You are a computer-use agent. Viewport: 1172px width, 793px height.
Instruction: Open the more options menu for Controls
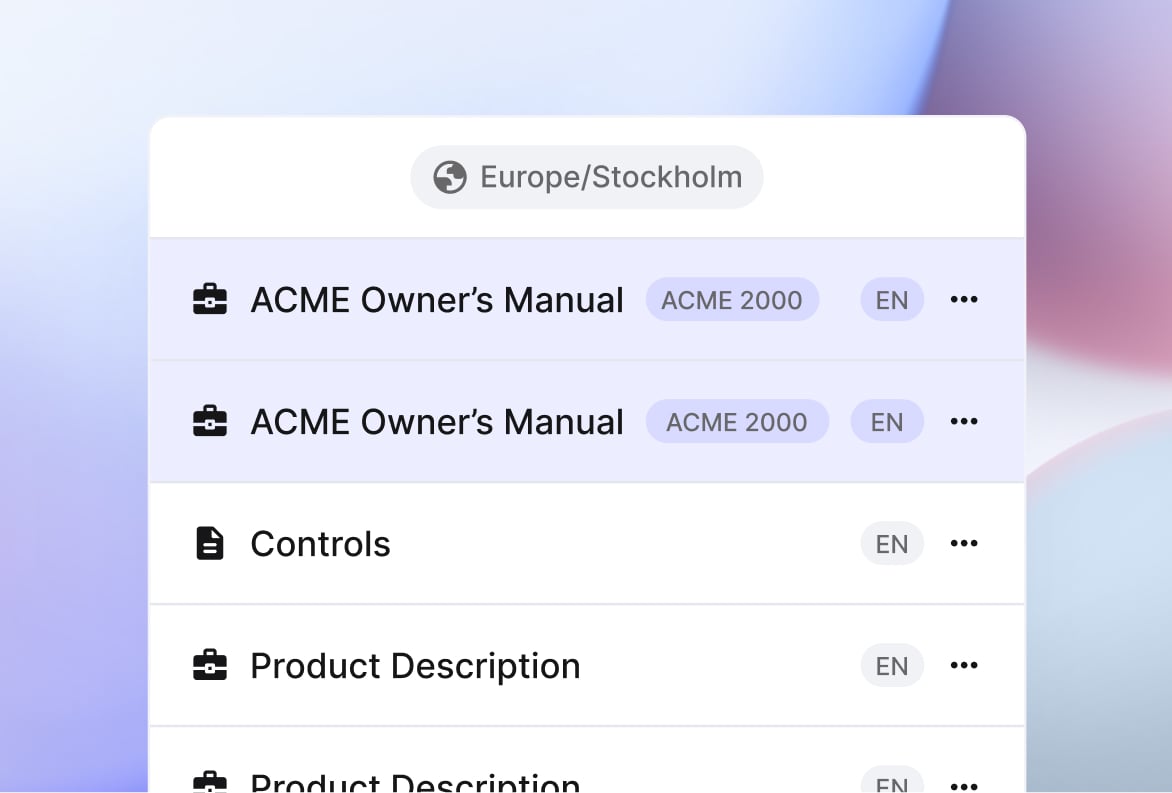pyautogui.click(x=964, y=544)
